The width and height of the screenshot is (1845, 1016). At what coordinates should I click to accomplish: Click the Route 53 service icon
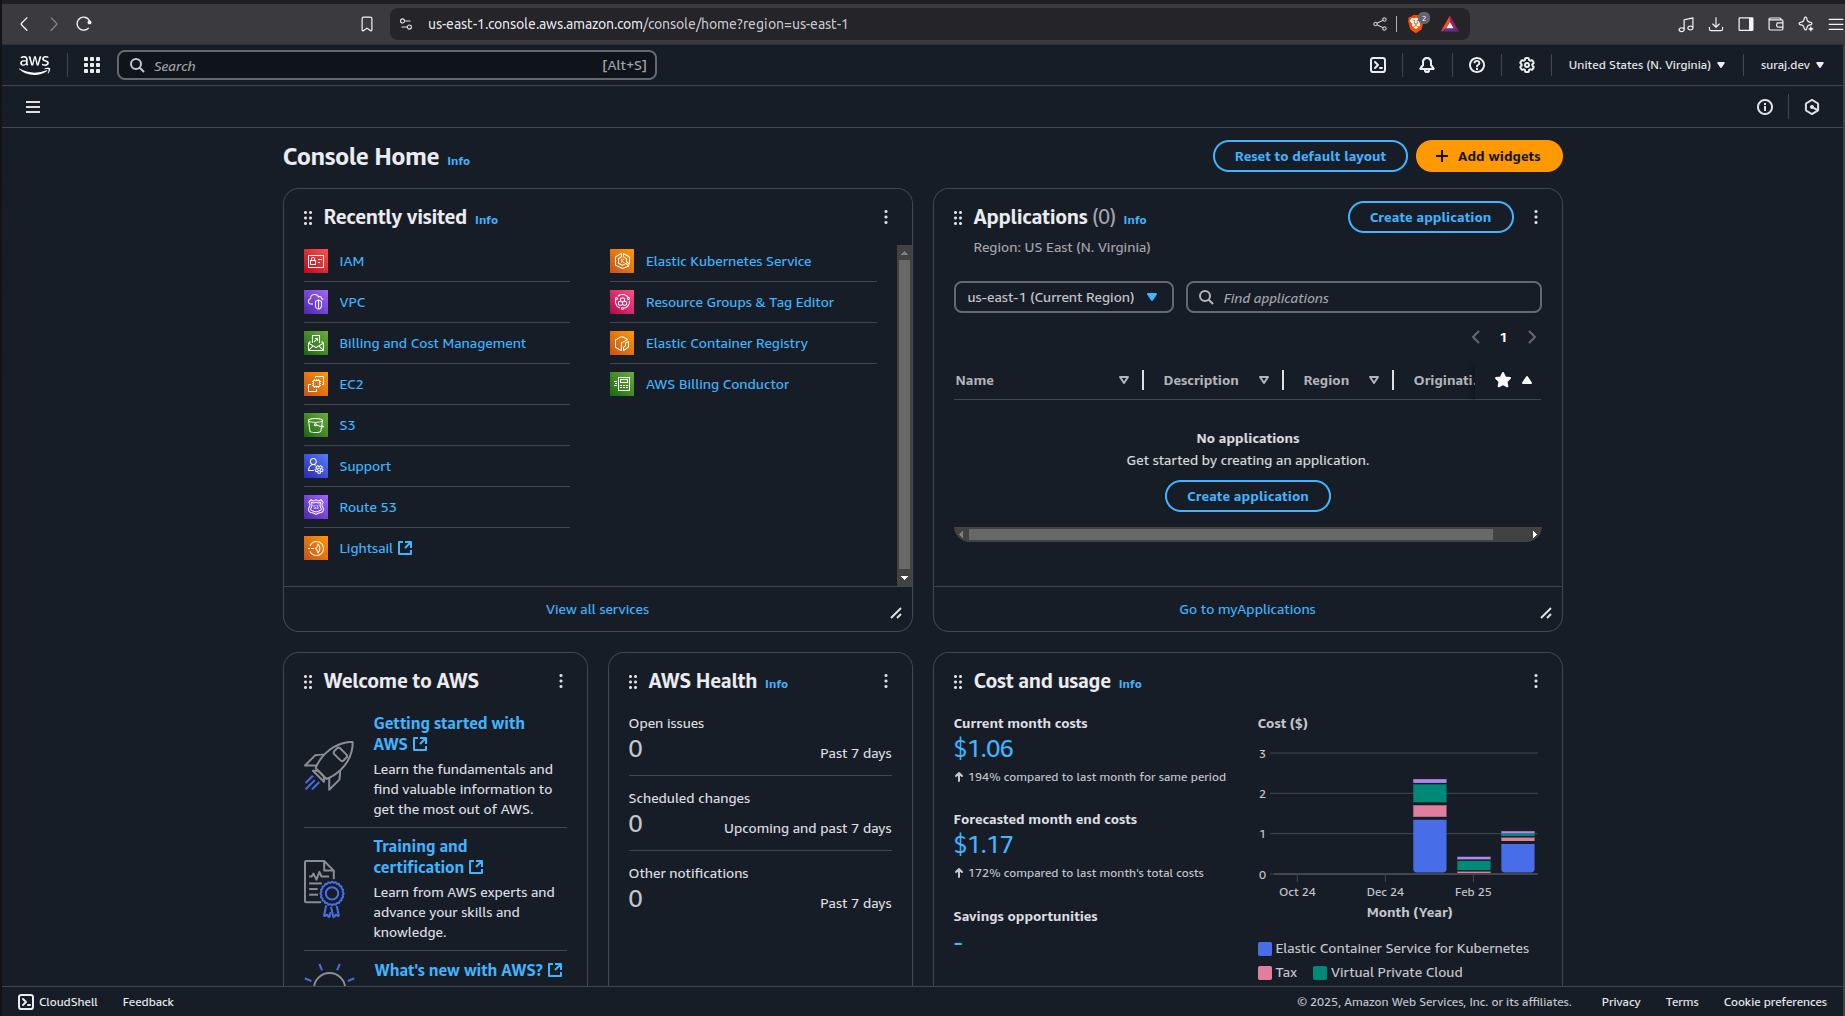pos(316,507)
